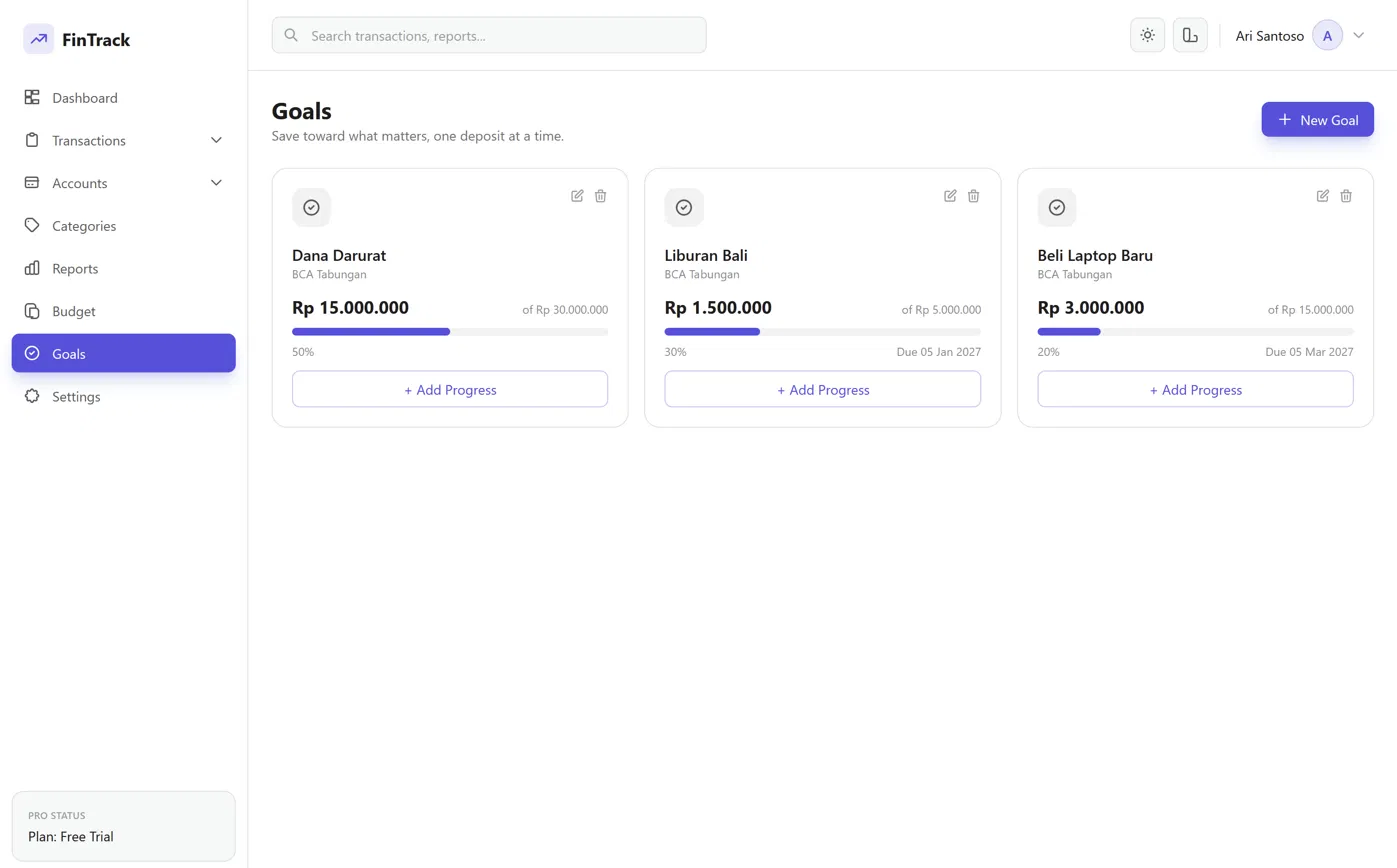Expand the Accounts chevron
Screen dimensions: 1397x868
[216, 183]
